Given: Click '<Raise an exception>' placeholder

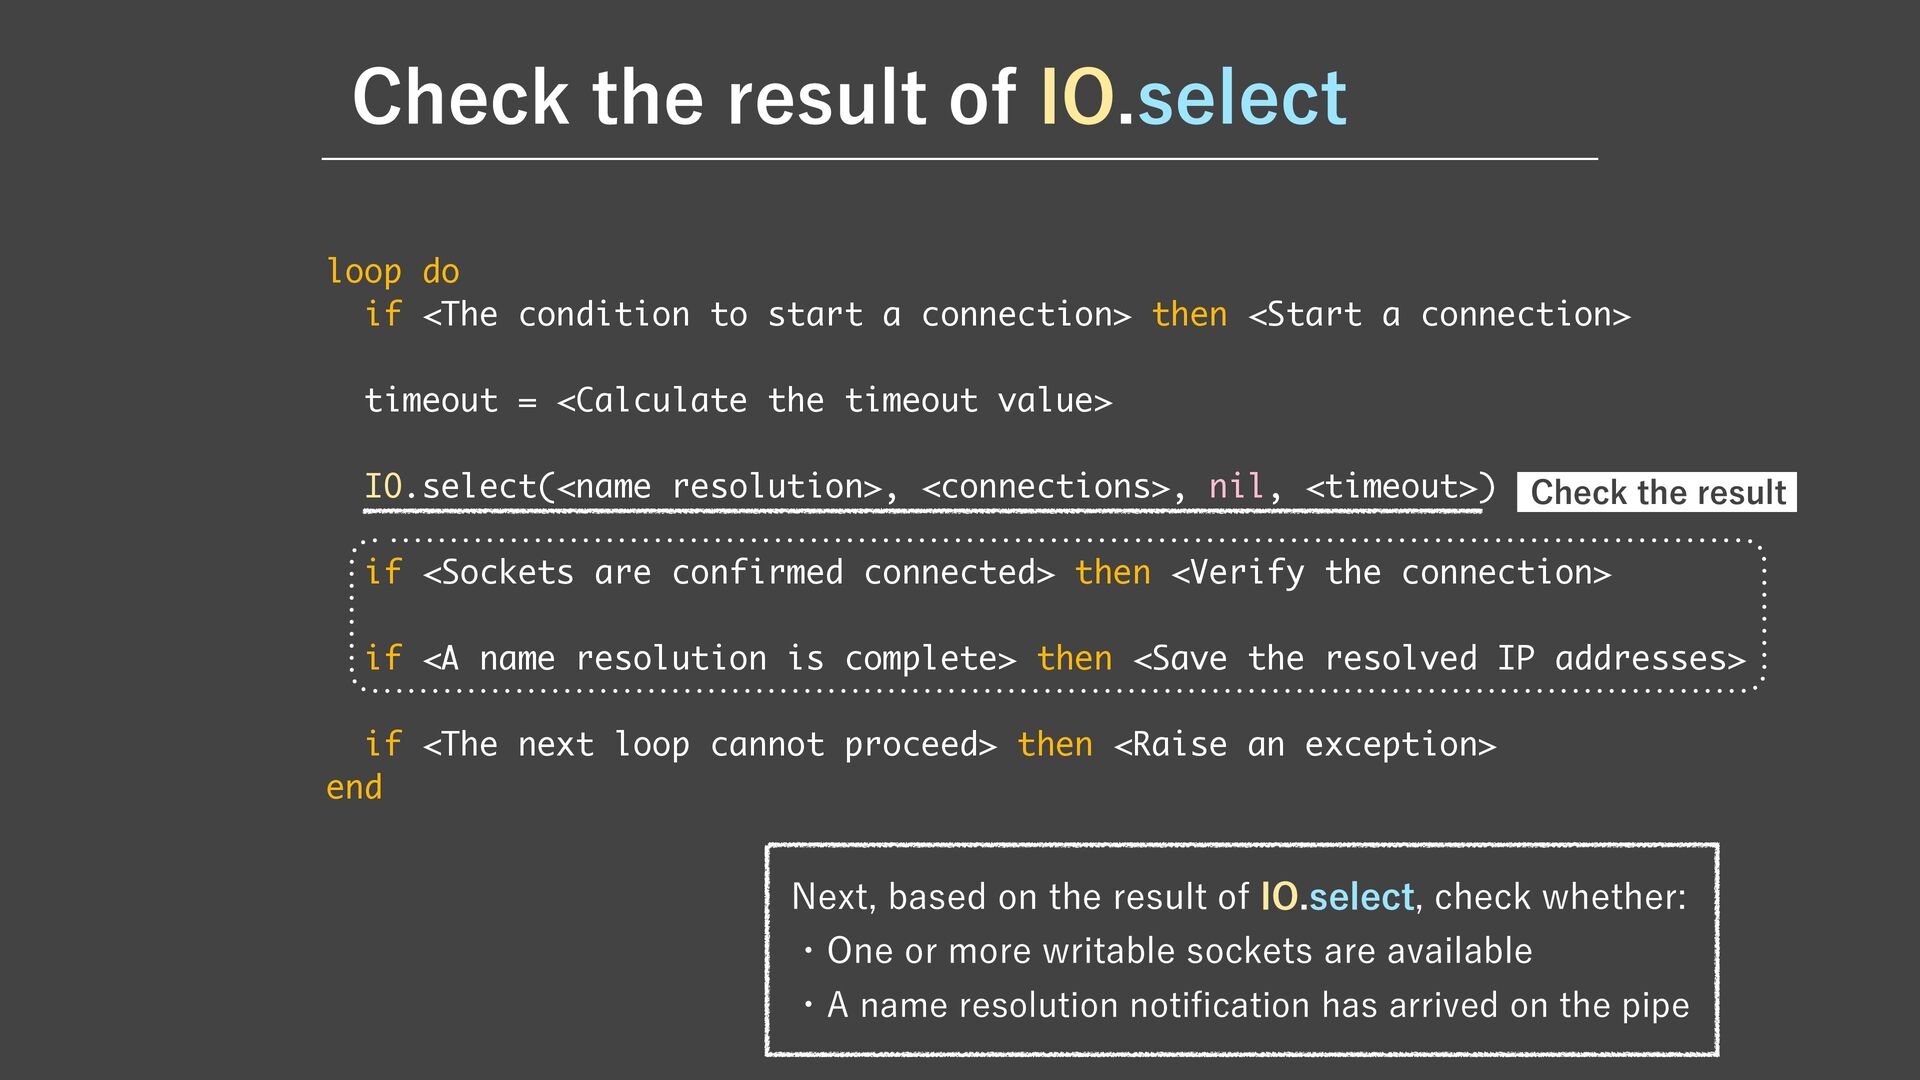Looking at the screenshot, I should tap(1305, 745).
